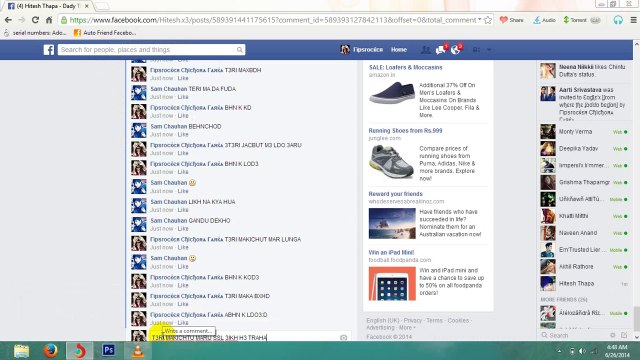
Task: Open chat with Naveen Anand
Action: pyautogui.click(x=584, y=233)
